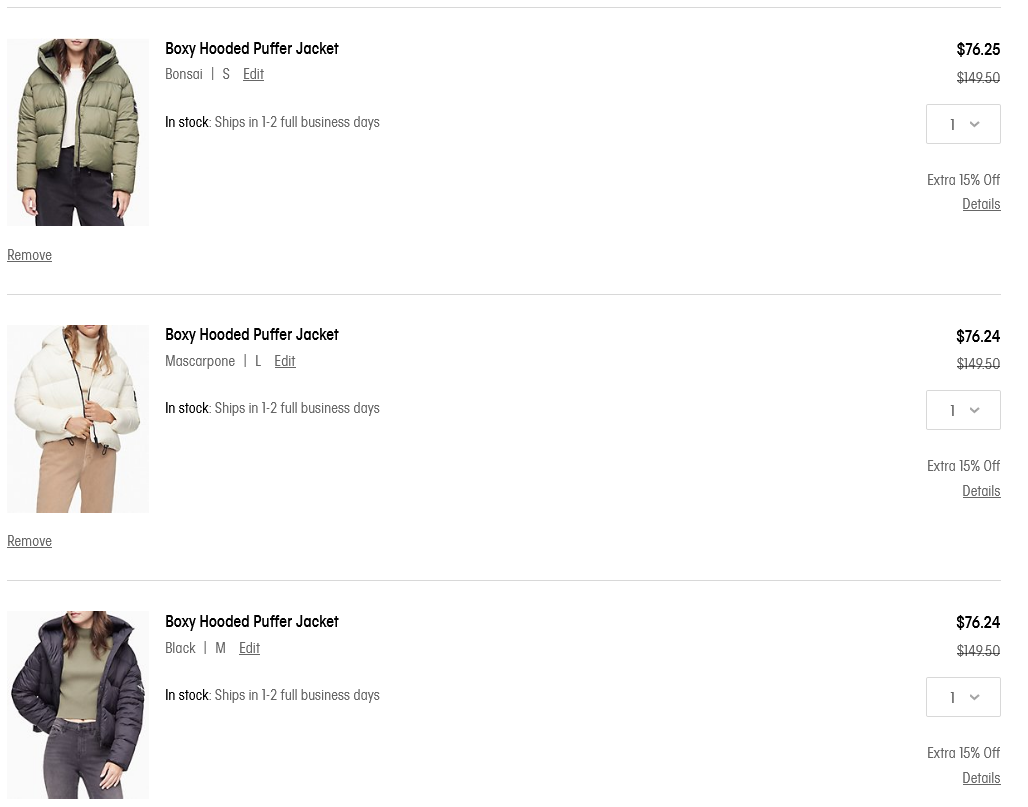The image size is (1028, 807).
Task: Open the Black jacket thumbnail
Action: coord(78,705)
